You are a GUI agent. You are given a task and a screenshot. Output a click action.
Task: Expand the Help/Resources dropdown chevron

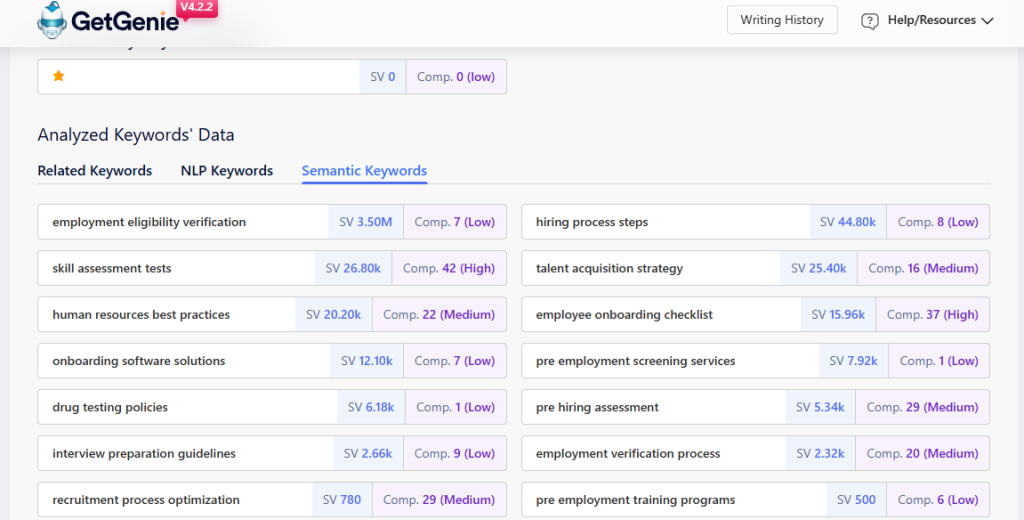click(x=987, y=21)
